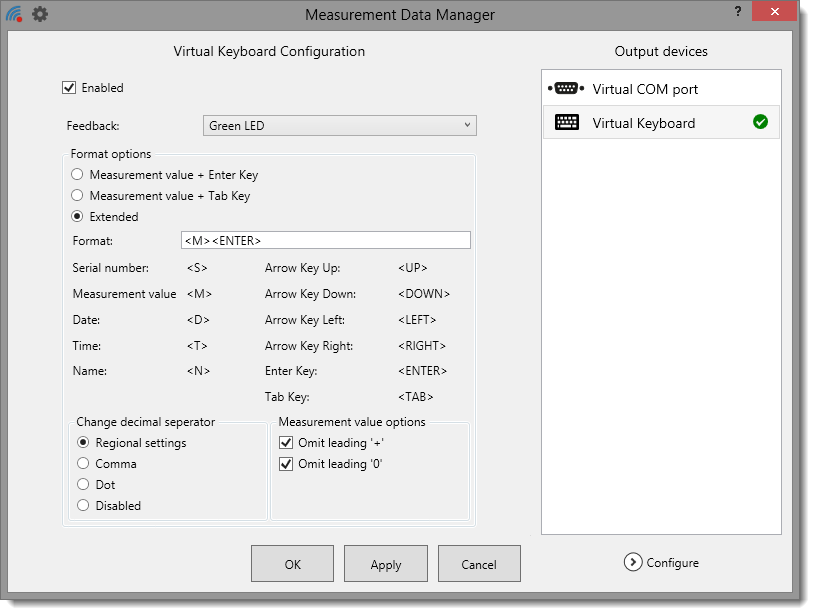Open the Feedback dropdown showing Green LED
Image resolution: width=815 pixels, height=615 pixels.
coord(340,125)
